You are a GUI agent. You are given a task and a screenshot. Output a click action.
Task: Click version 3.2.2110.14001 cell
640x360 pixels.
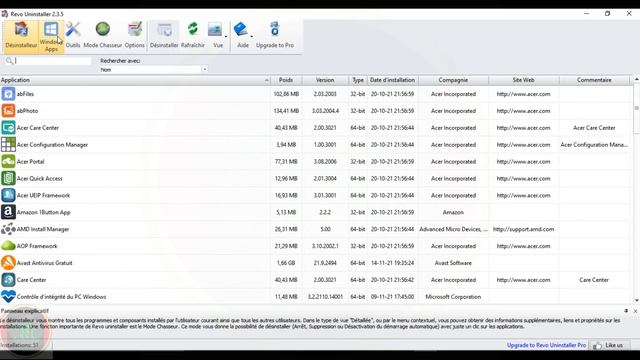coord(325,297)
